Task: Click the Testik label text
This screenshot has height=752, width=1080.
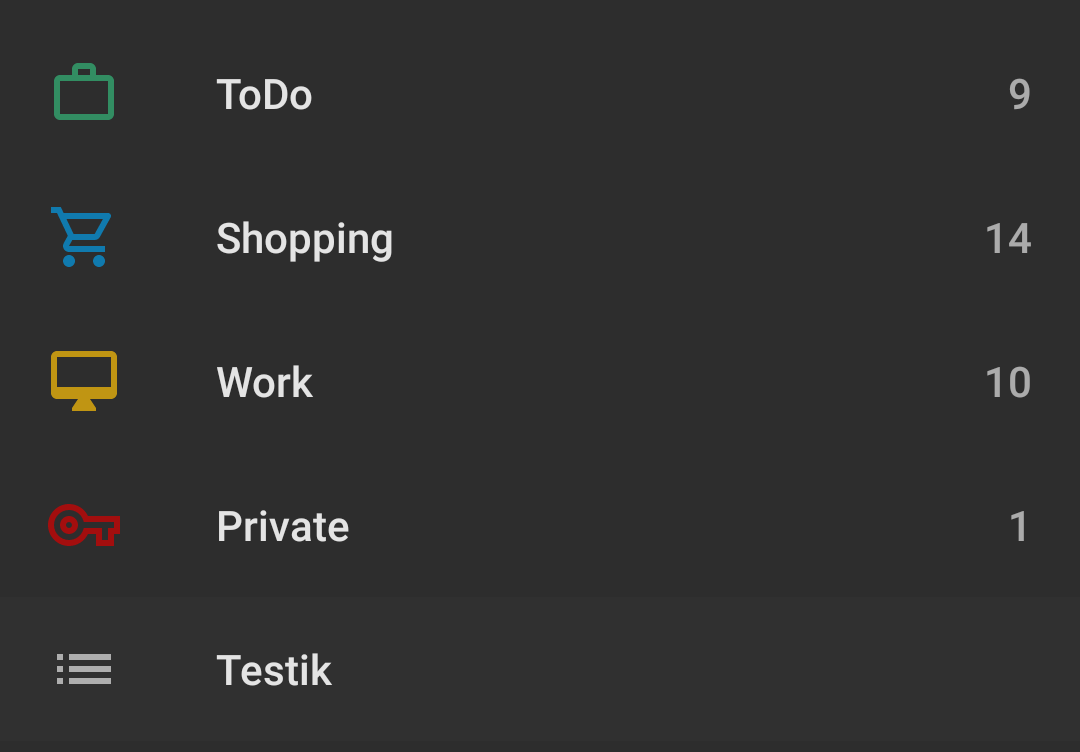Action: (274, 671)
